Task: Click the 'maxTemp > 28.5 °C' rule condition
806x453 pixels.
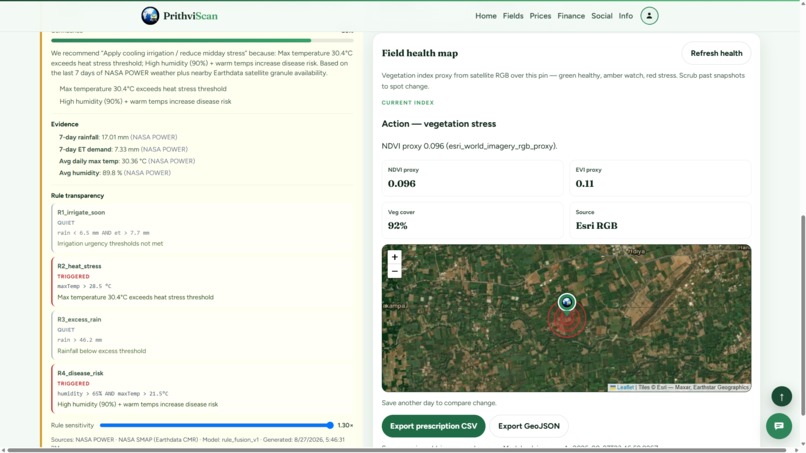Action: tap(84, 286)
